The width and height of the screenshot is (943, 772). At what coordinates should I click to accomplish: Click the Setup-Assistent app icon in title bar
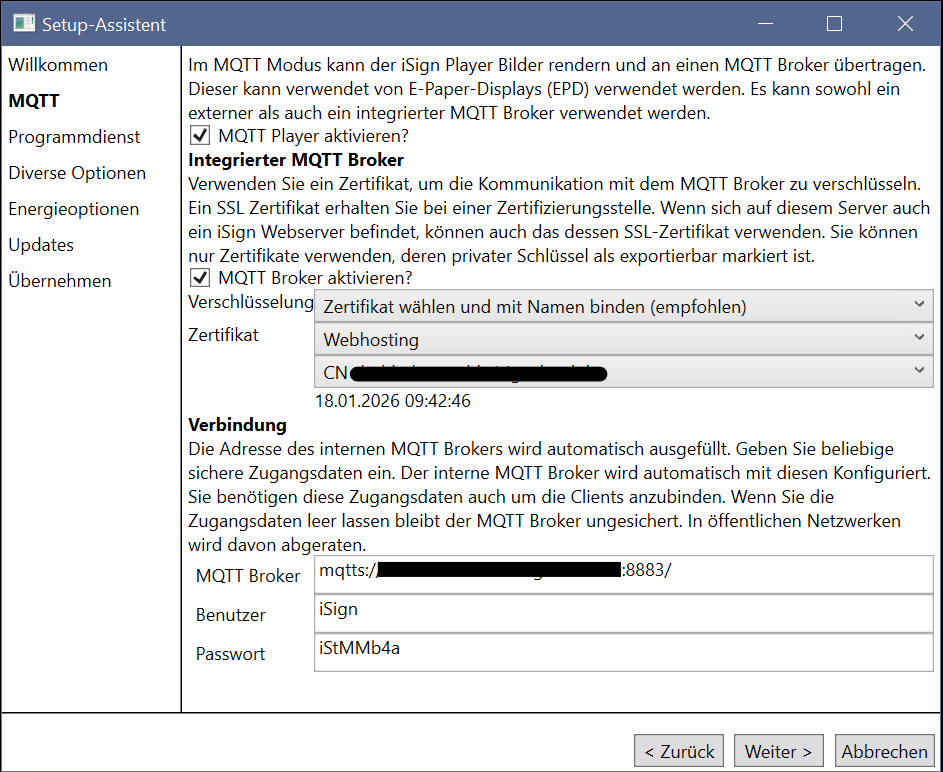click(x=24, y=23)
